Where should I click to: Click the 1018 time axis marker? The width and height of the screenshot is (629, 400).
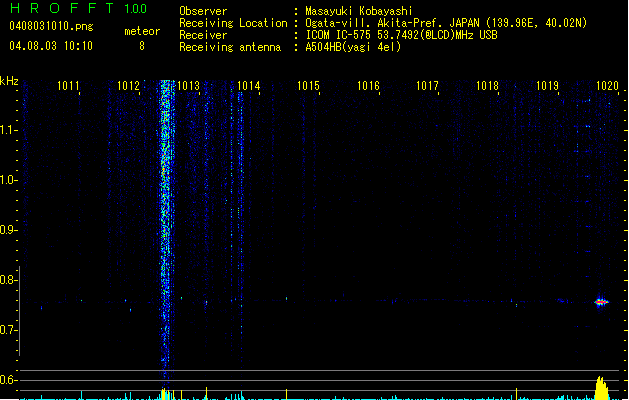tap(487, 86)
